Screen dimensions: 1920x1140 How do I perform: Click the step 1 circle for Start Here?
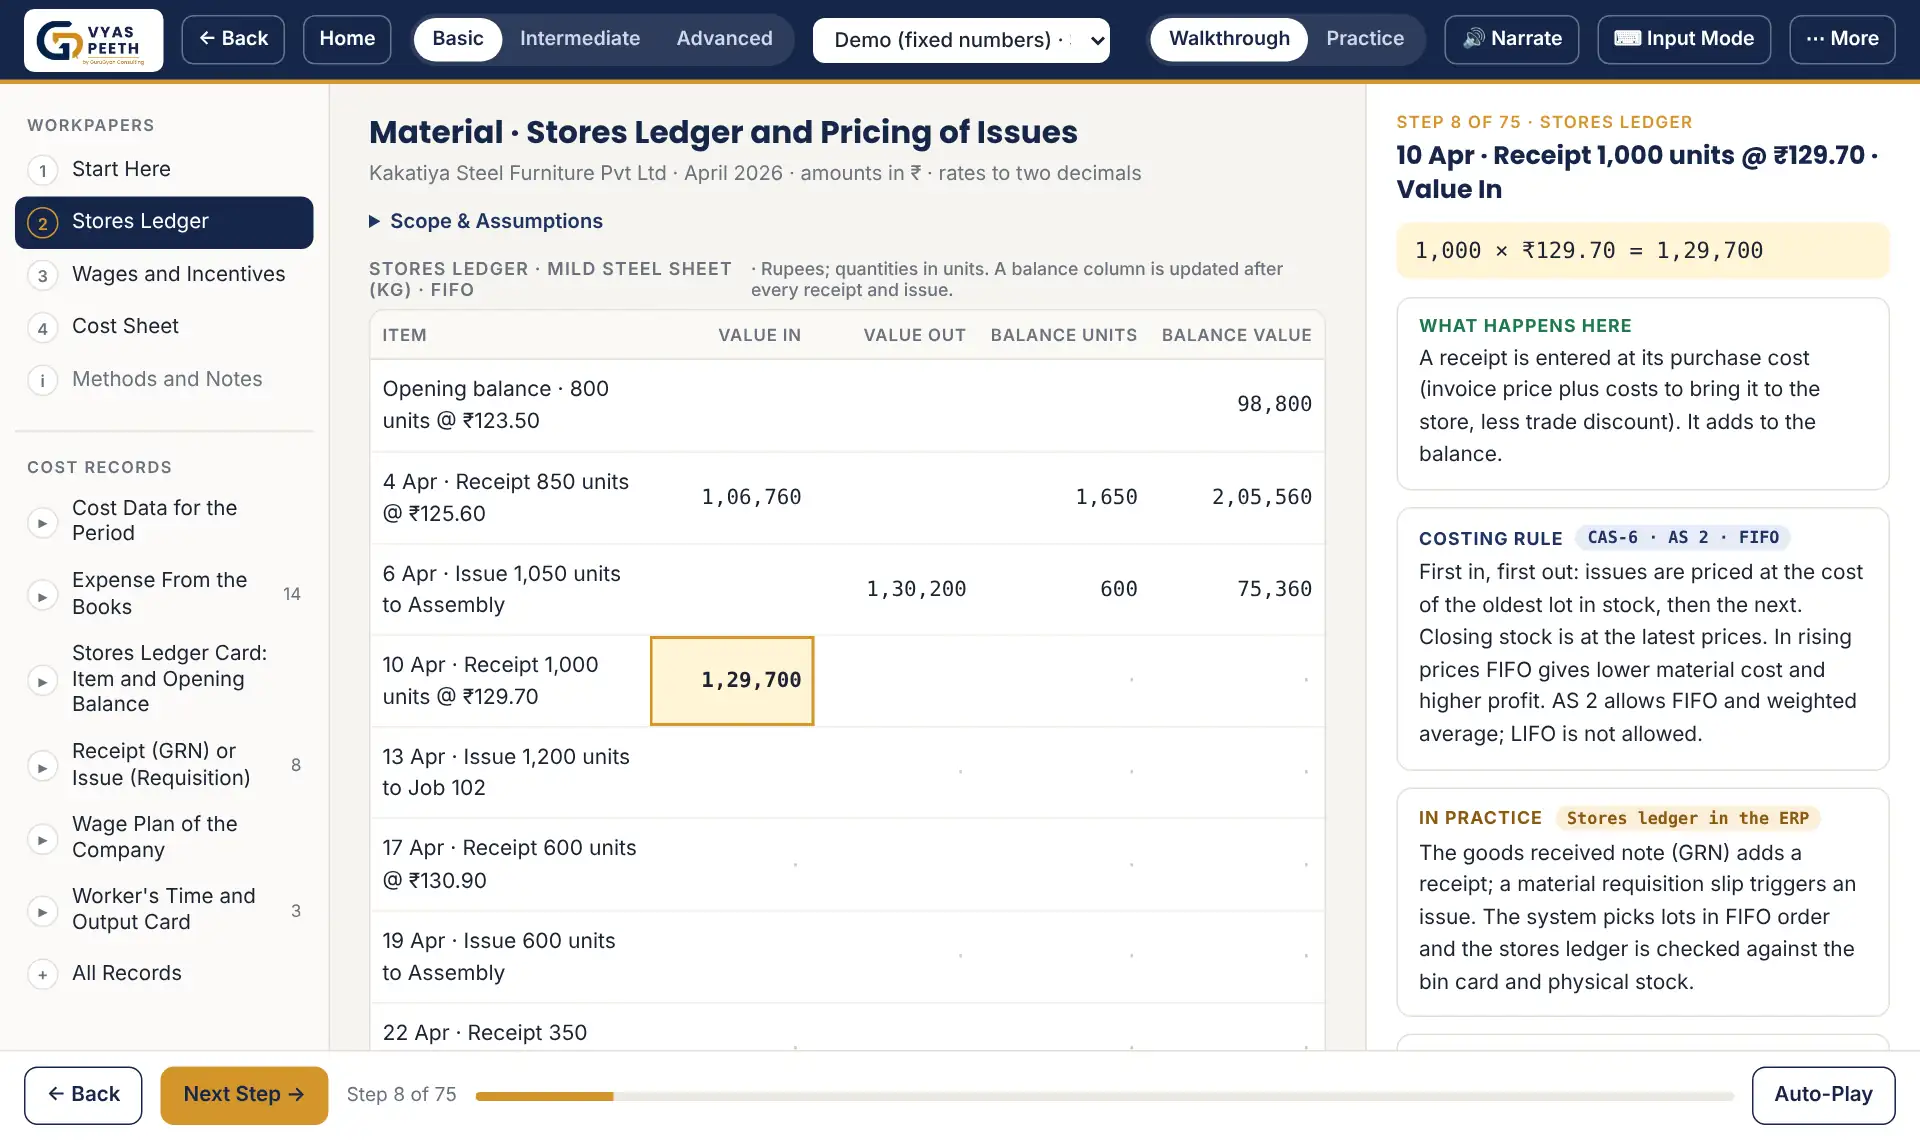42,170
